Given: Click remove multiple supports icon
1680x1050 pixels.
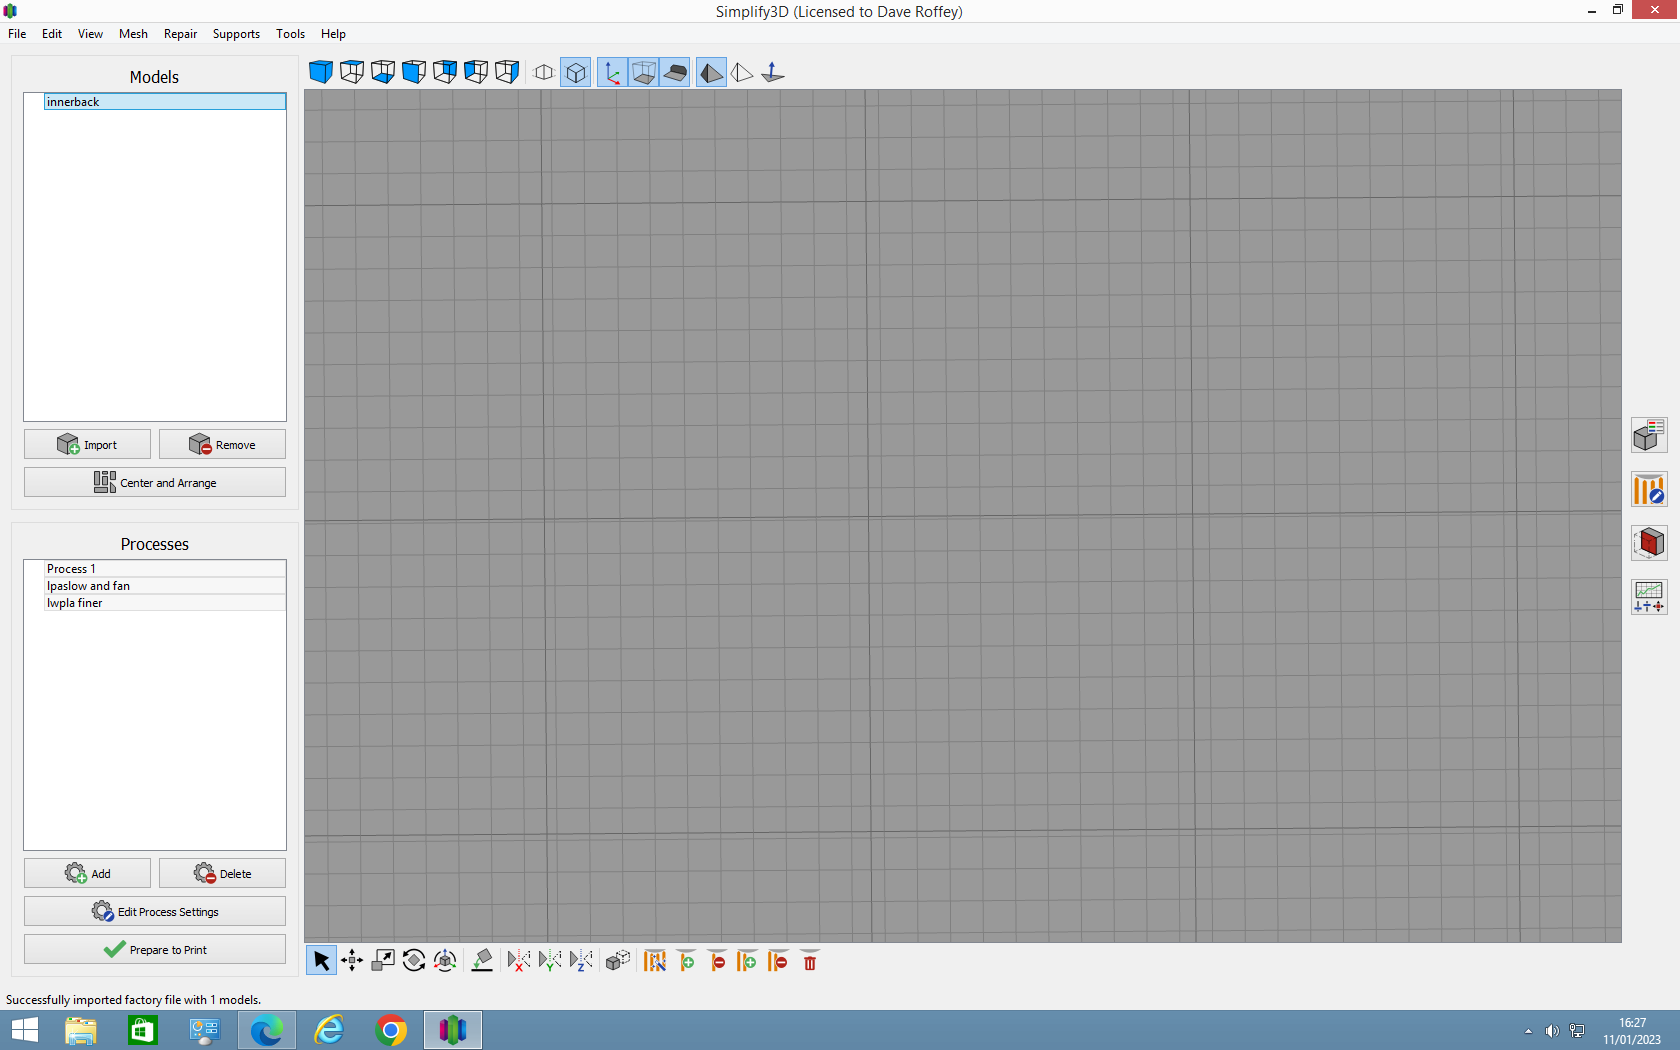Looking at the screenshot, I should (x=778, y=961).
